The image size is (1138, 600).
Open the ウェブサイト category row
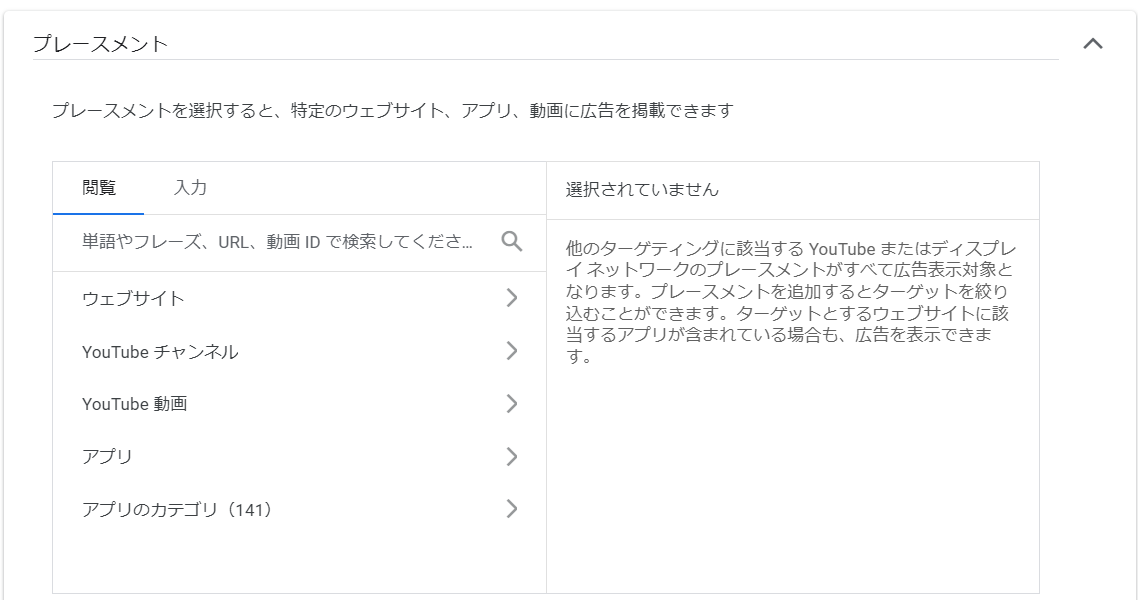tap(300, 298)
